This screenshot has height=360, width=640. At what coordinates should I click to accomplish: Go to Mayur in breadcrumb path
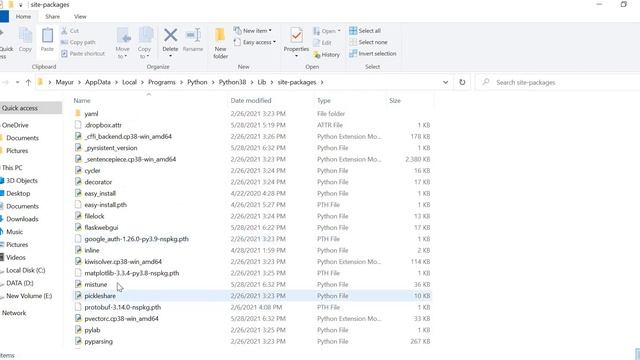point(64,82)
